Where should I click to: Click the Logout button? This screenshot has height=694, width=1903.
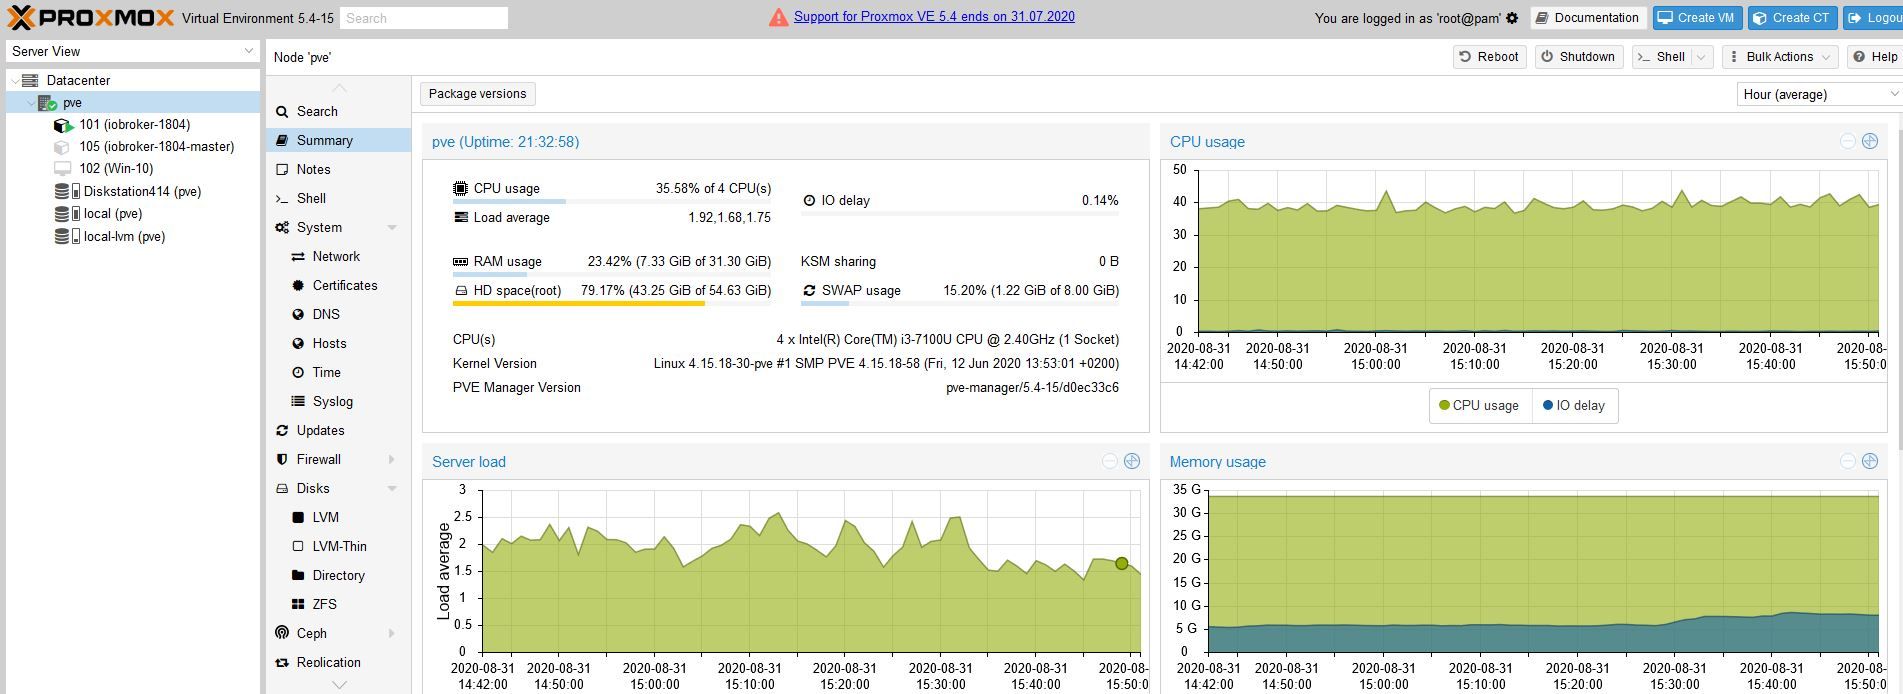click(x=1873, y=18)
